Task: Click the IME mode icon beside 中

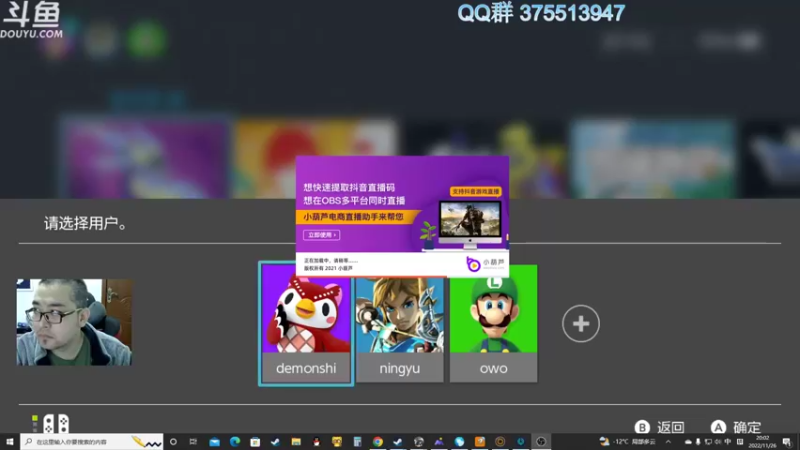Action: (740, 442)
